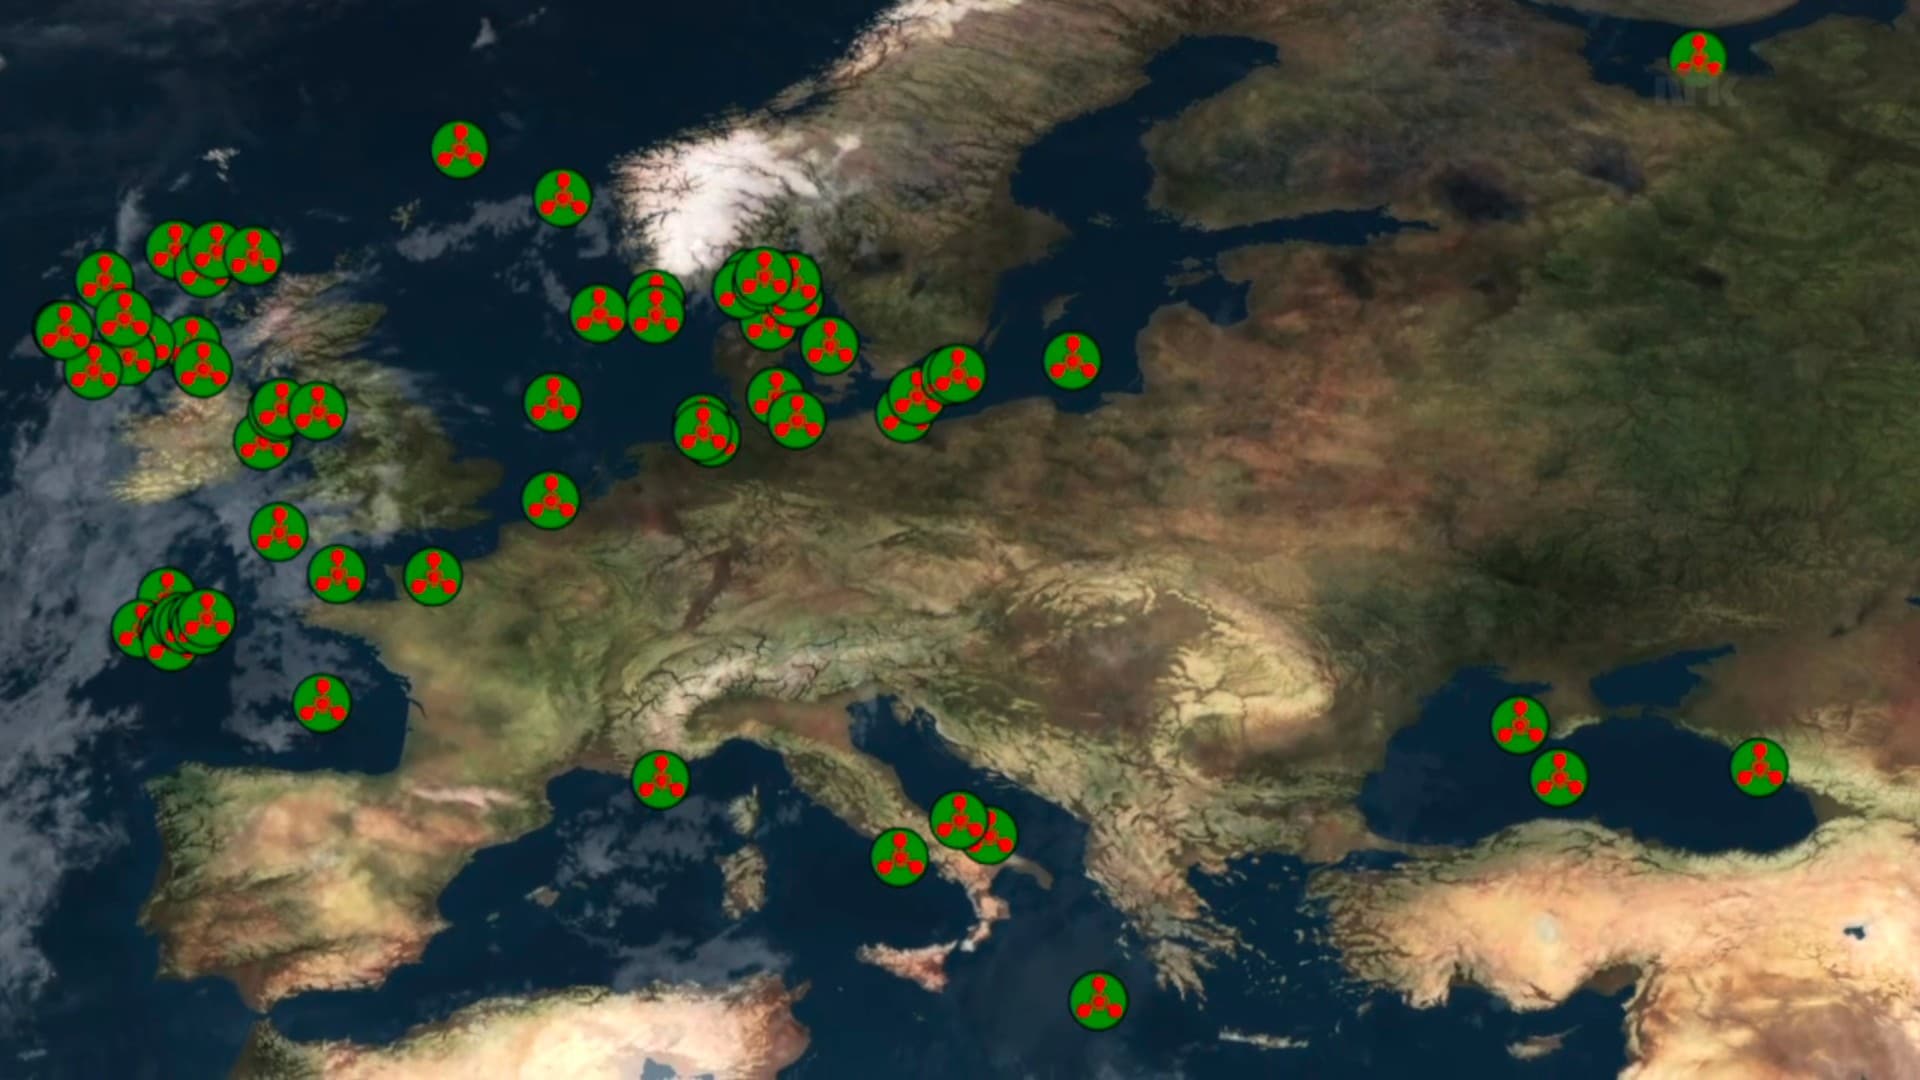This screenshot has width=1920, height=1080.
Task: Open the marker nearest Crimea in the Black Sea
Action: click(x=1519, y=724)
